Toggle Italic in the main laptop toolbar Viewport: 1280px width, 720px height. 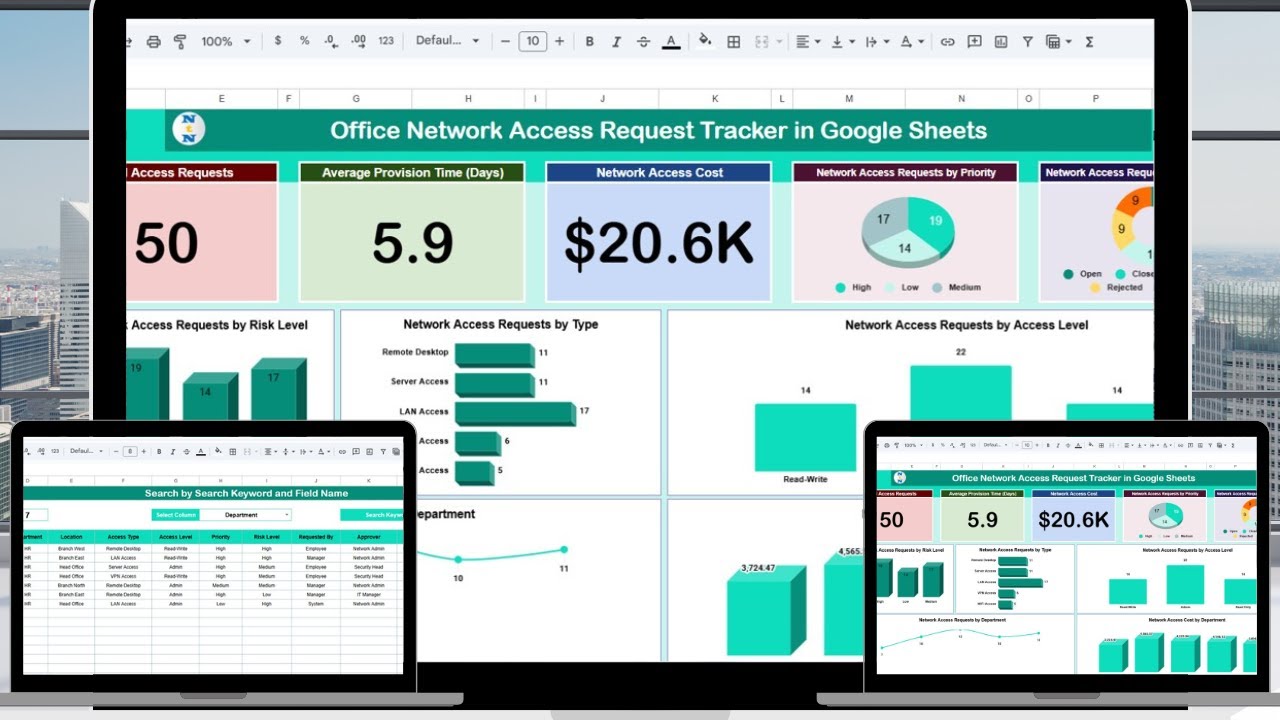[616, 41]
